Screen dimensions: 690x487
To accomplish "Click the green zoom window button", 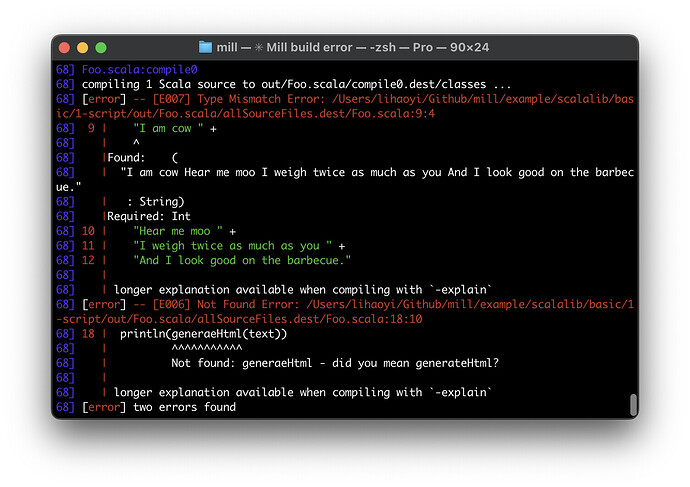I will (101, 48).
